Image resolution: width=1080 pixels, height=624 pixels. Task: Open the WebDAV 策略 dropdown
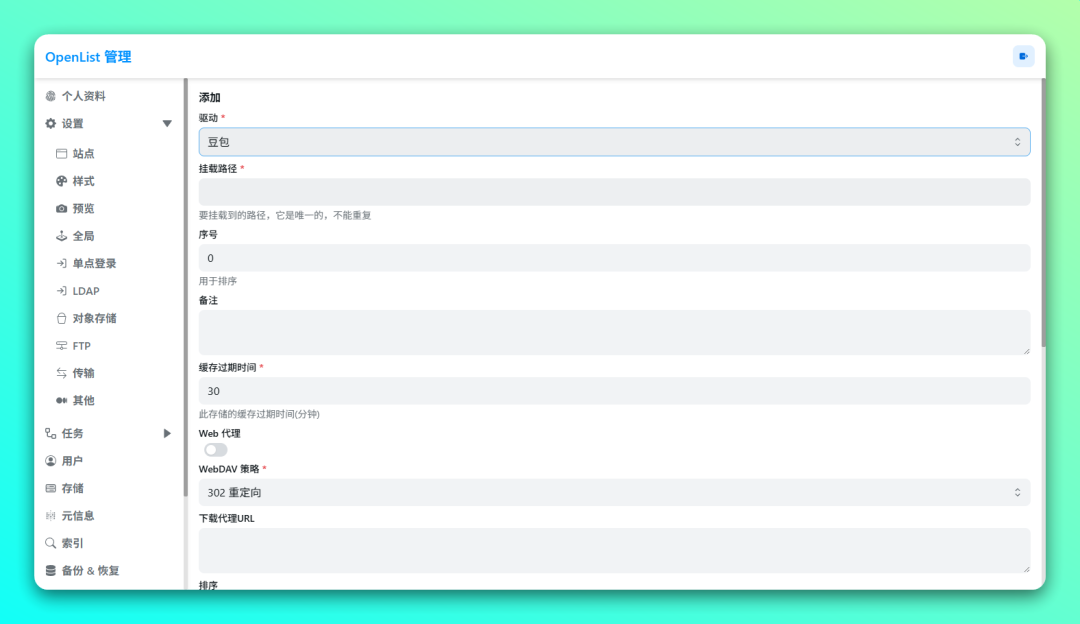tap(614, 492)
